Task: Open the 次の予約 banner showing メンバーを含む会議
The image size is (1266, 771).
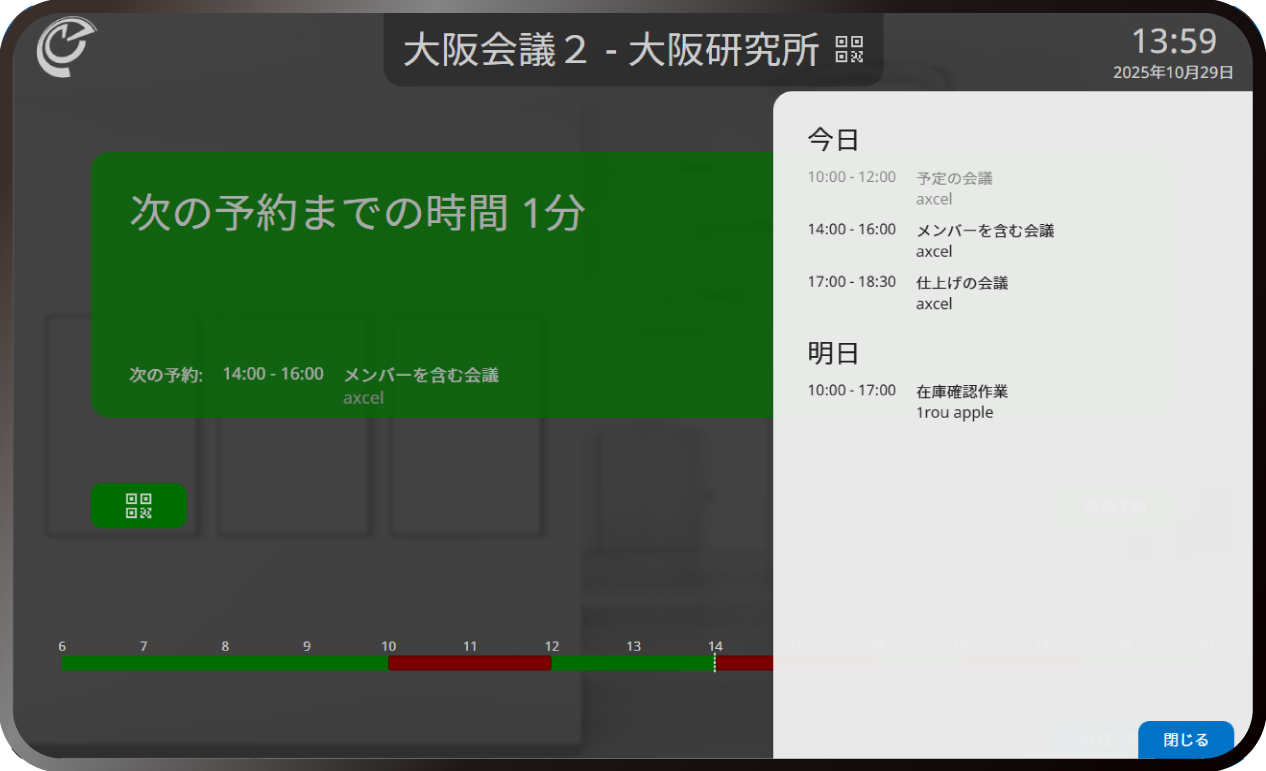Action: [x=420, y=375]
